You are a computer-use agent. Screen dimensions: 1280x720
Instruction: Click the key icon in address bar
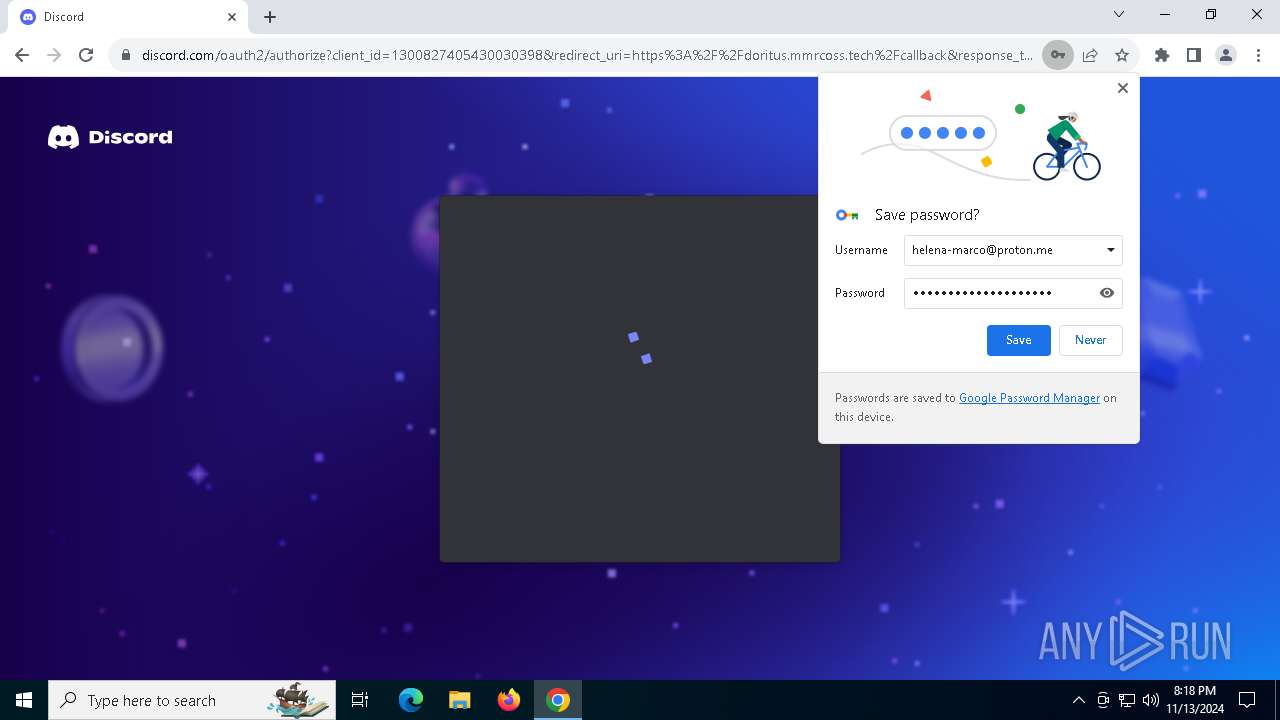click(x=1057, y=55)
